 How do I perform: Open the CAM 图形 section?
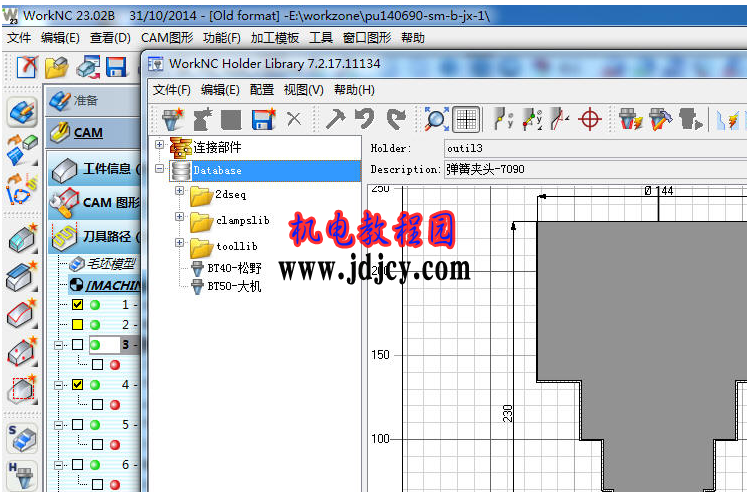coord(95,202)
